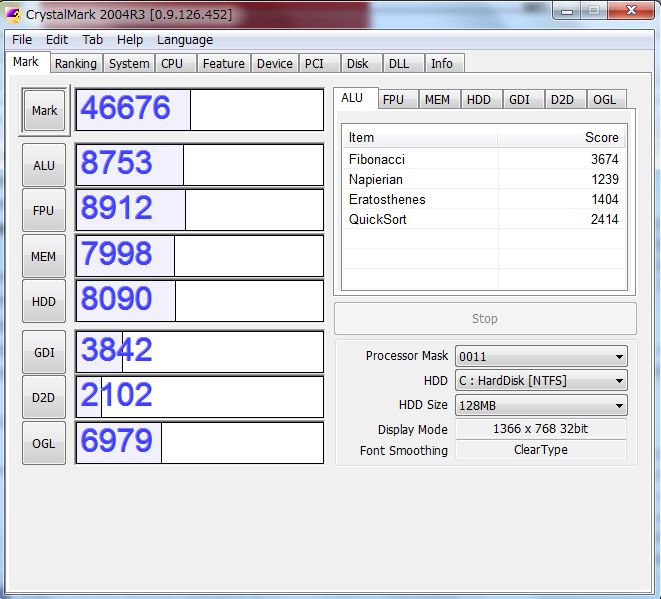The width and height of the screenshot is (661, 599).
Task: Click the OGL benchmark button
Action: [44, 443]
